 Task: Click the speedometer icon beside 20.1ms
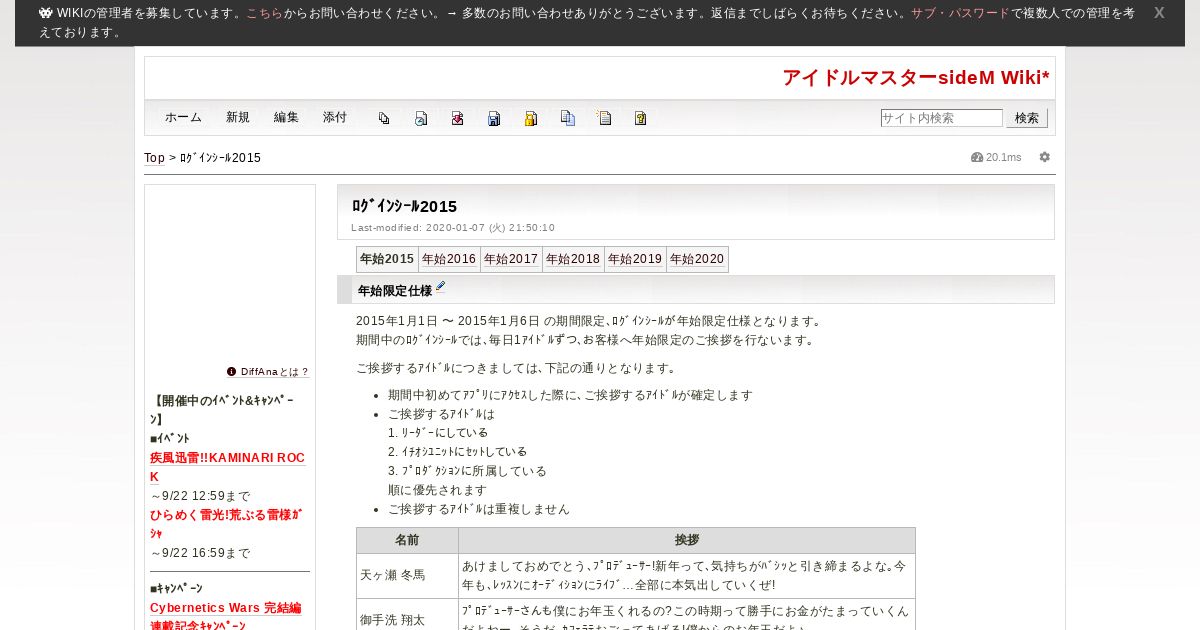(977, 157)
